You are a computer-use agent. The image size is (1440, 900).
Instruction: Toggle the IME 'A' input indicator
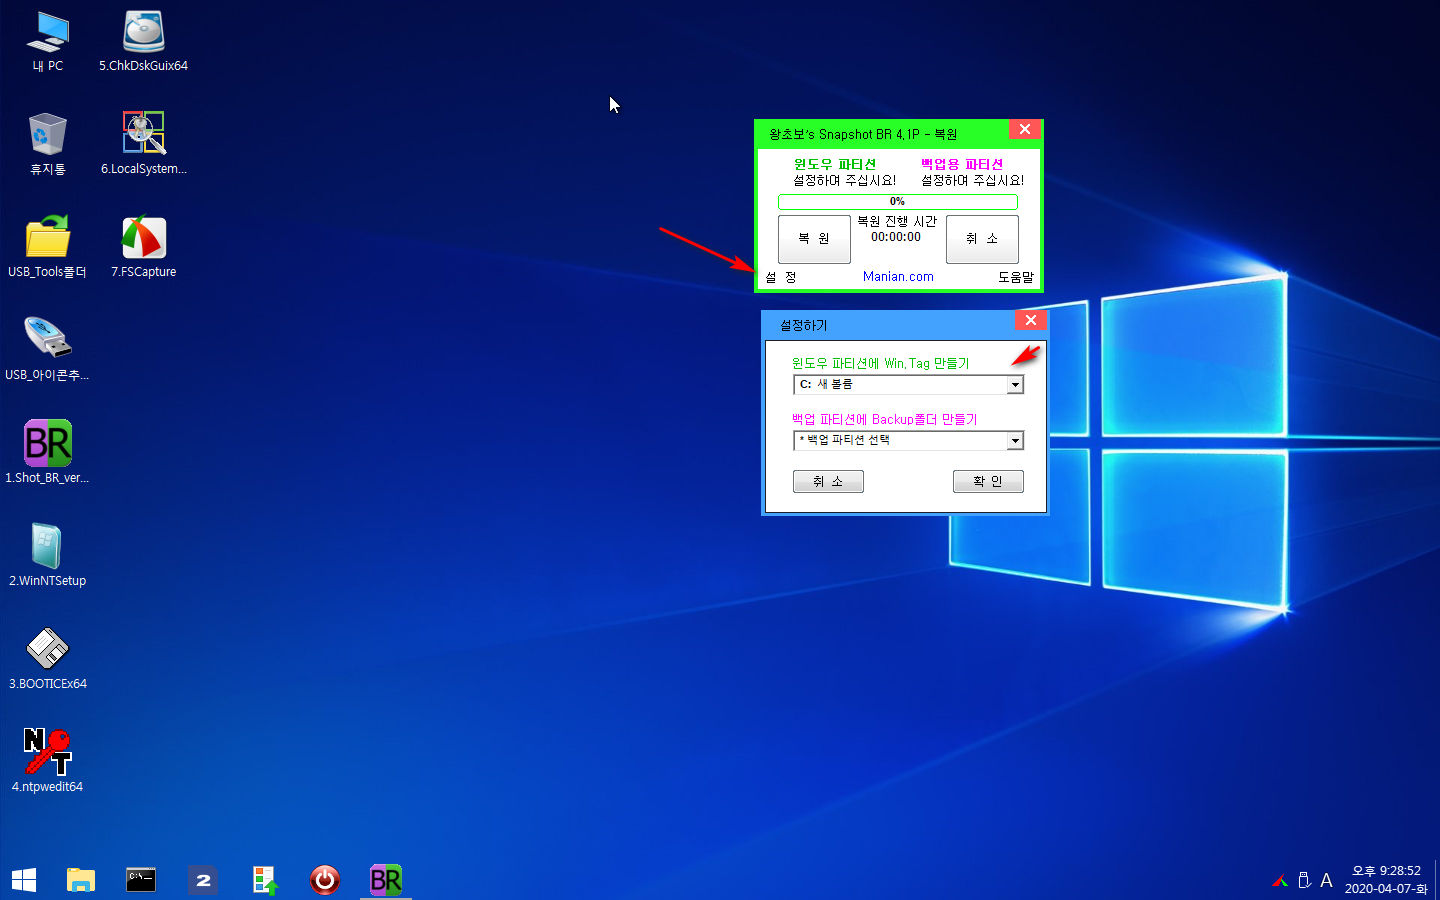tap(1326, 881)
